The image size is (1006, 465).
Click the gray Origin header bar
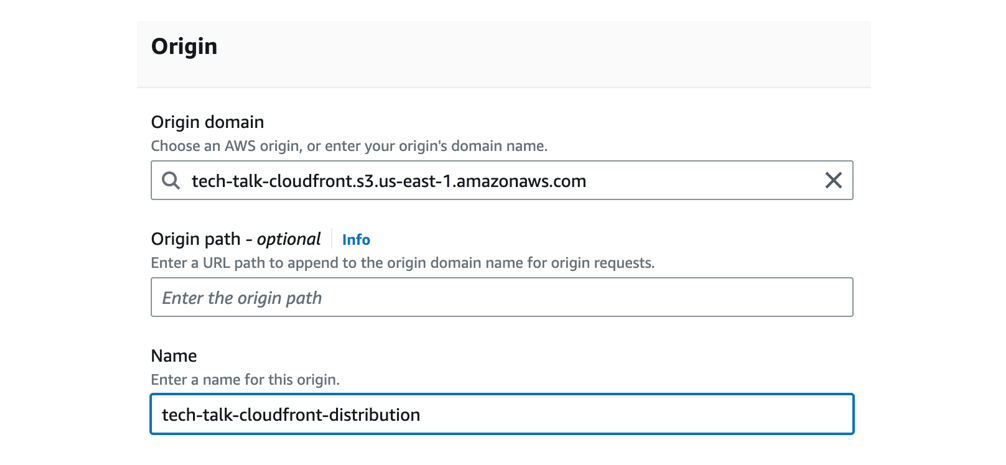point(504,54)
